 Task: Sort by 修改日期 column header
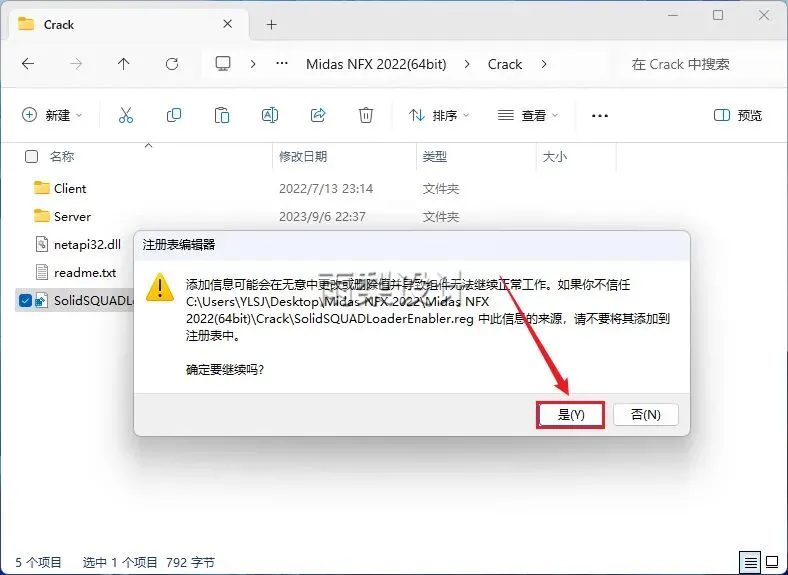tap(303, 156)
